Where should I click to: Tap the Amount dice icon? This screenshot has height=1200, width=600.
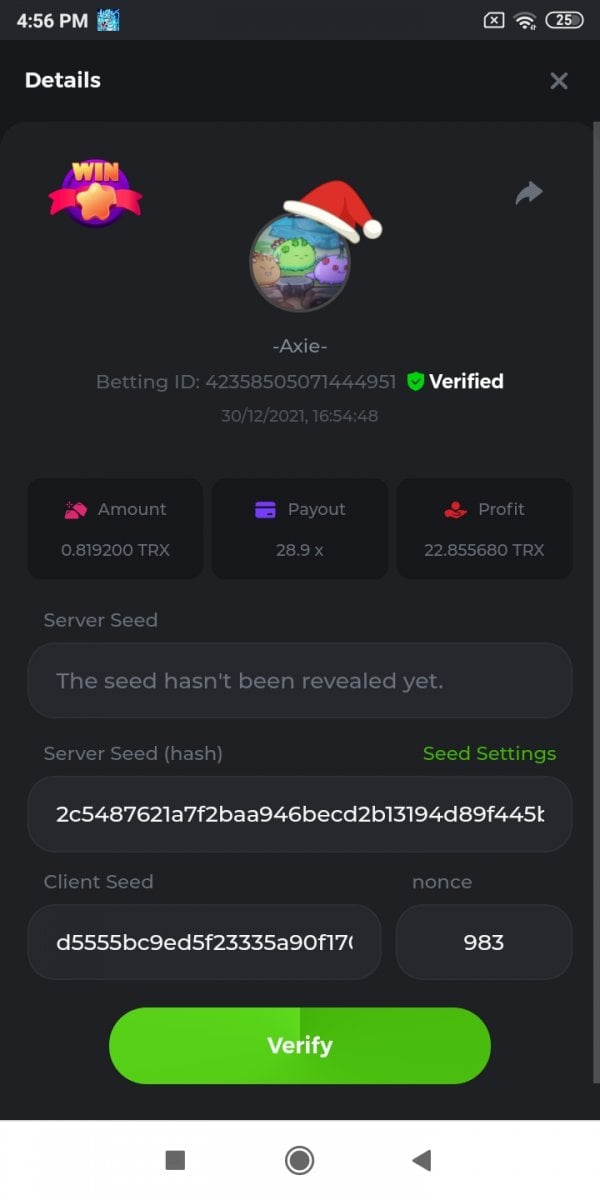click(x=75, y=510)
